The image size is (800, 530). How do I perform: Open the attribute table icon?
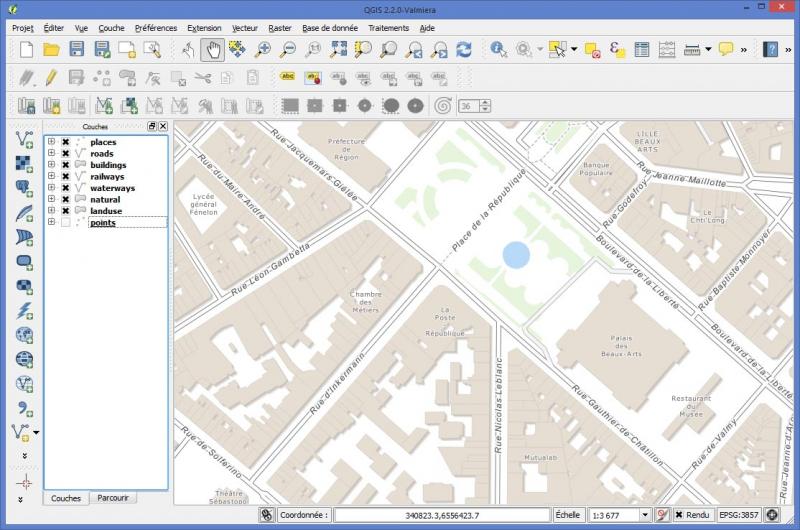click(642, 49)
